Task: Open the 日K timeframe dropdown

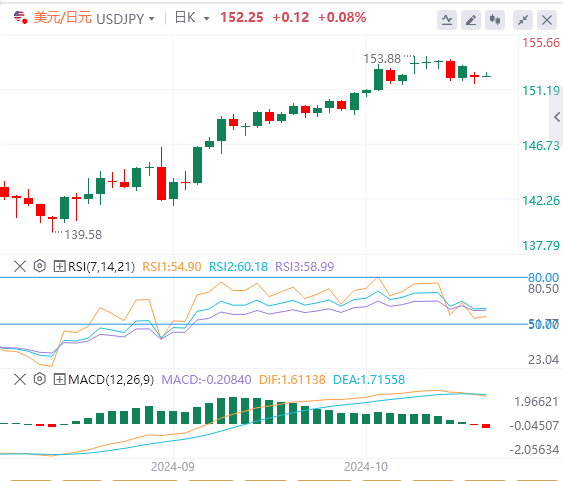Action: coord(192,18)
